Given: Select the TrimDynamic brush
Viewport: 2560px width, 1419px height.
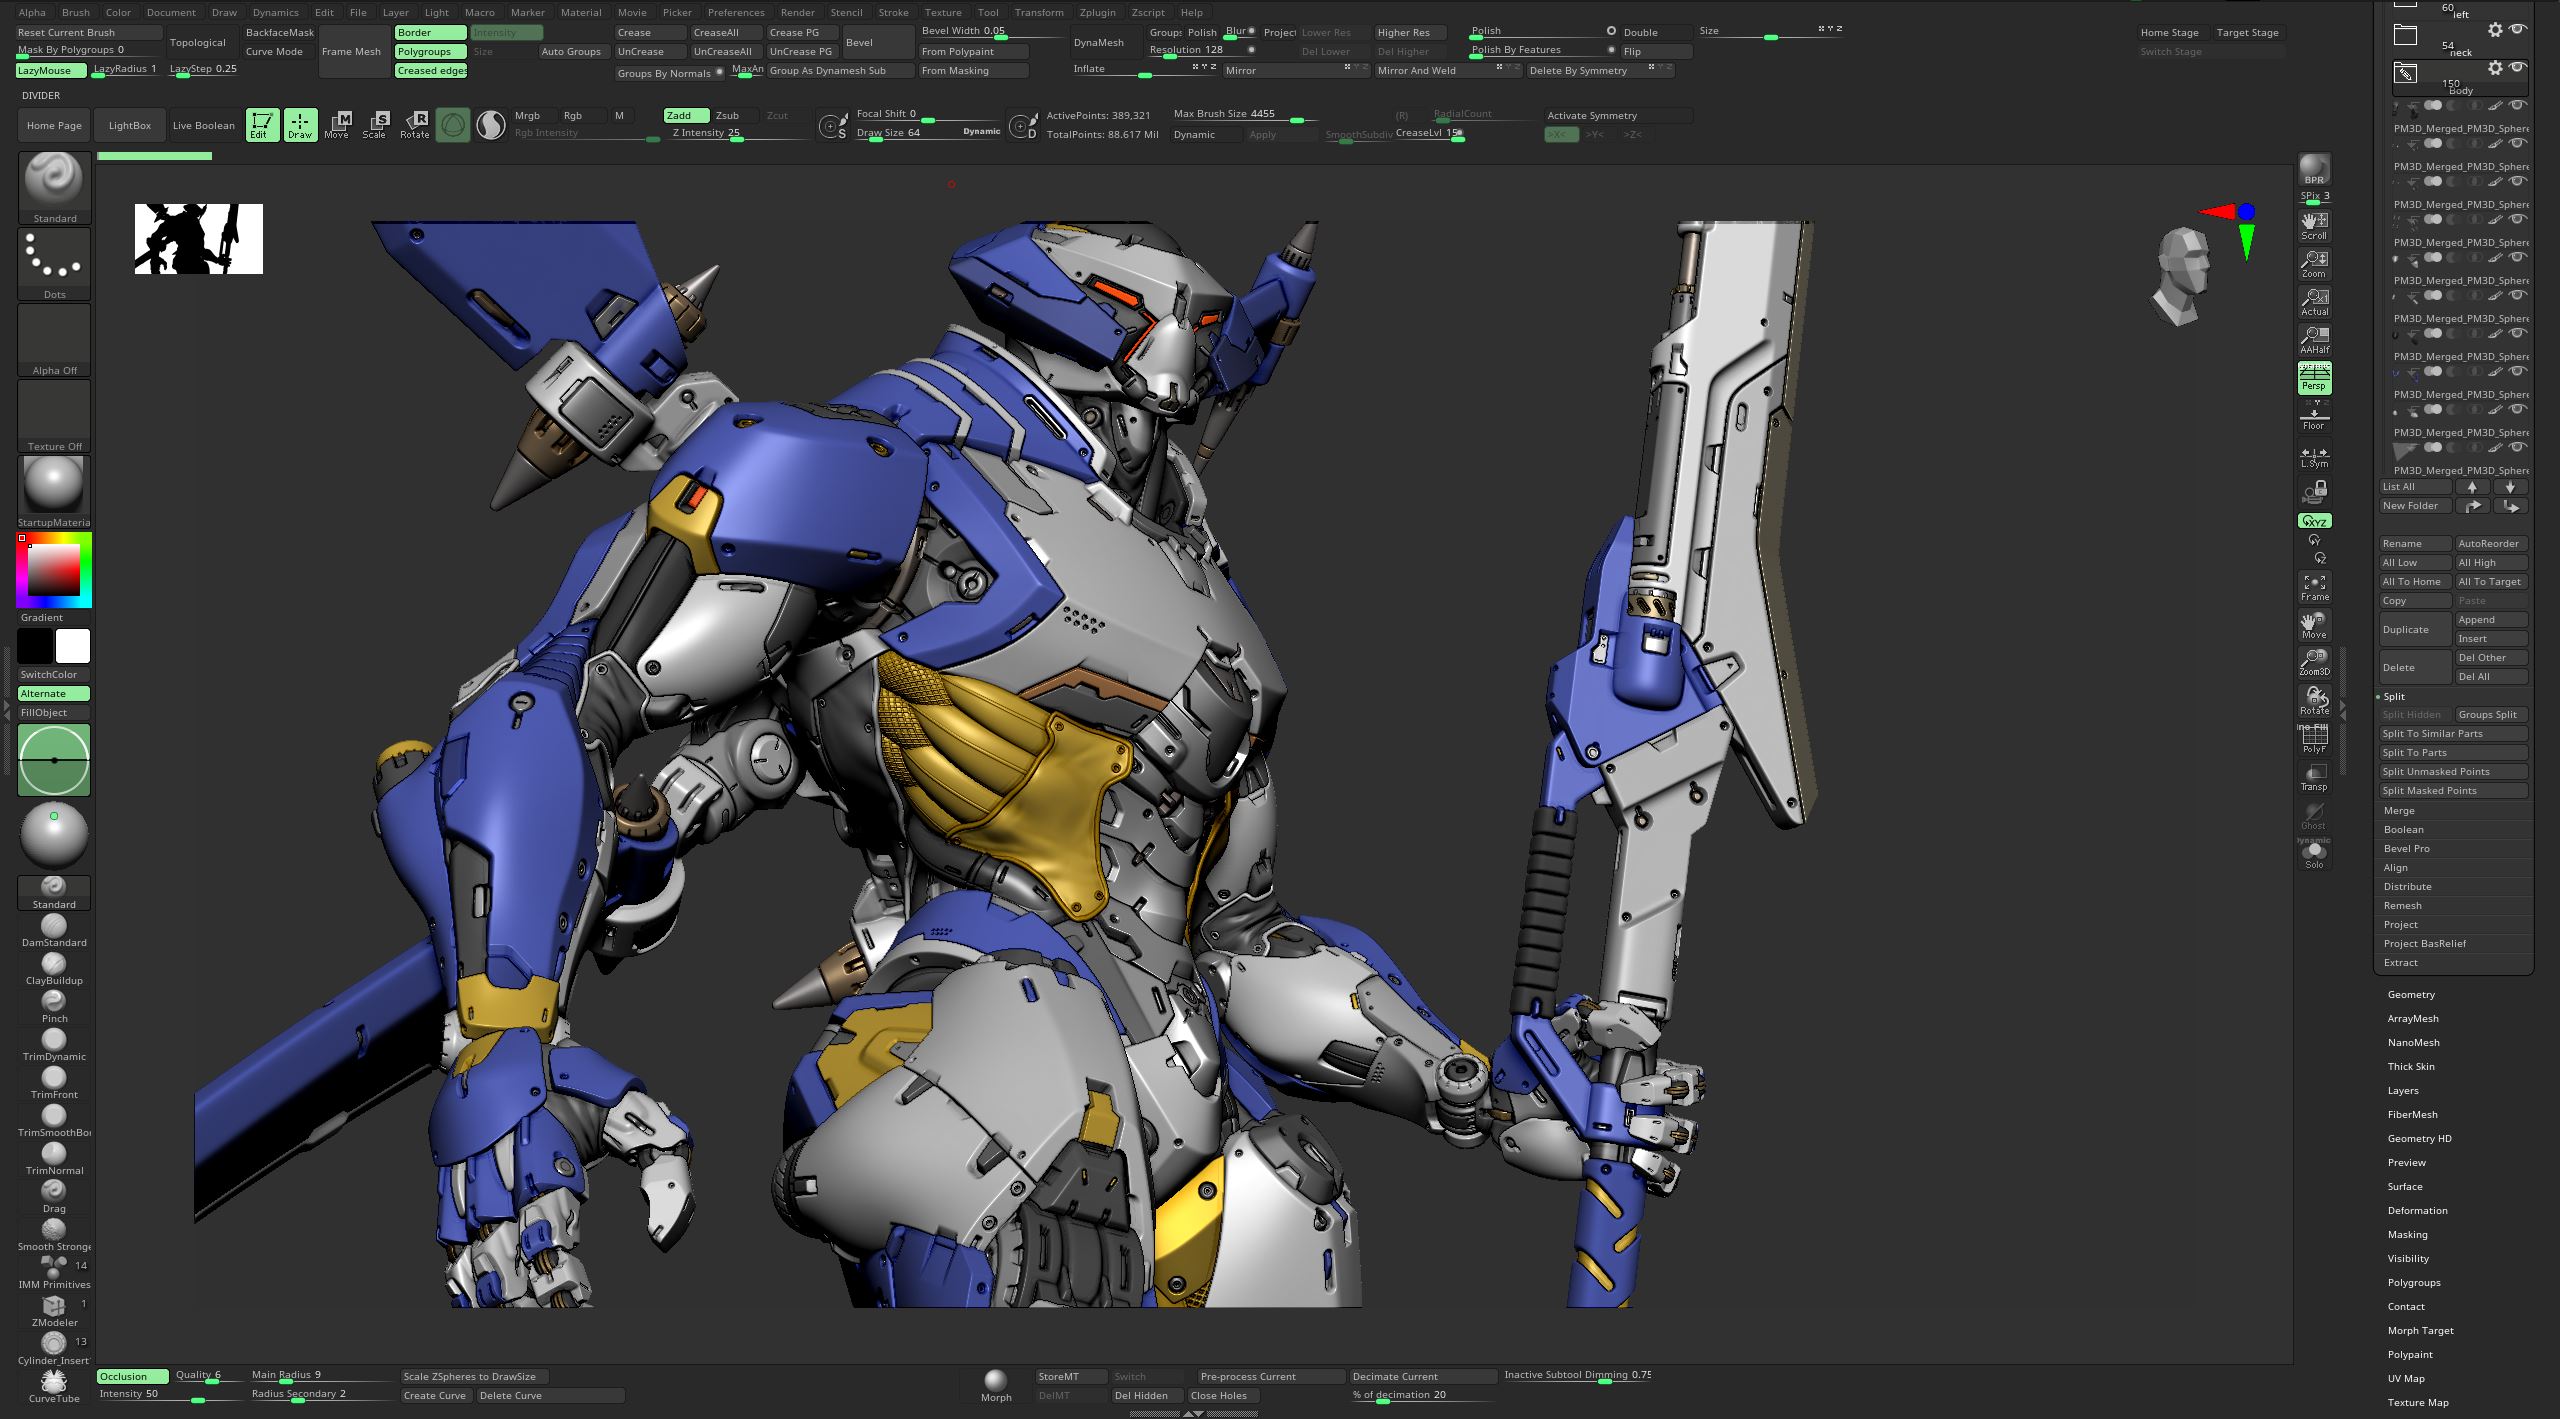Looking at the screenshot, I should click(54, 1044).
